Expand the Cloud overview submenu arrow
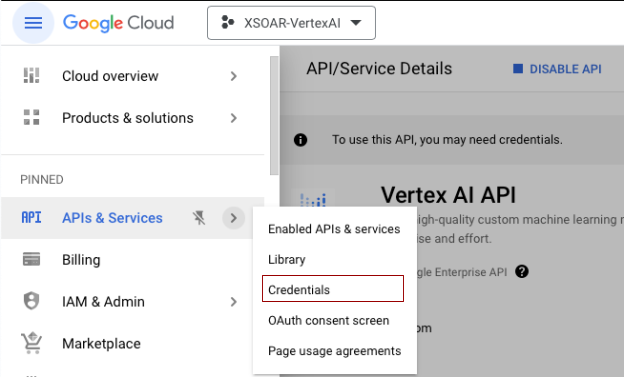The image size is (624, 377). point(234,76)
